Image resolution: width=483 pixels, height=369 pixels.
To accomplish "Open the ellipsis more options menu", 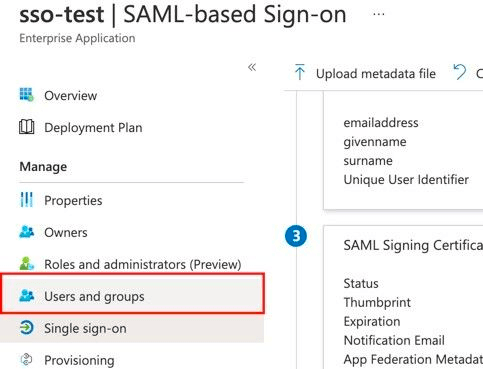I will [x=379, y=14].
